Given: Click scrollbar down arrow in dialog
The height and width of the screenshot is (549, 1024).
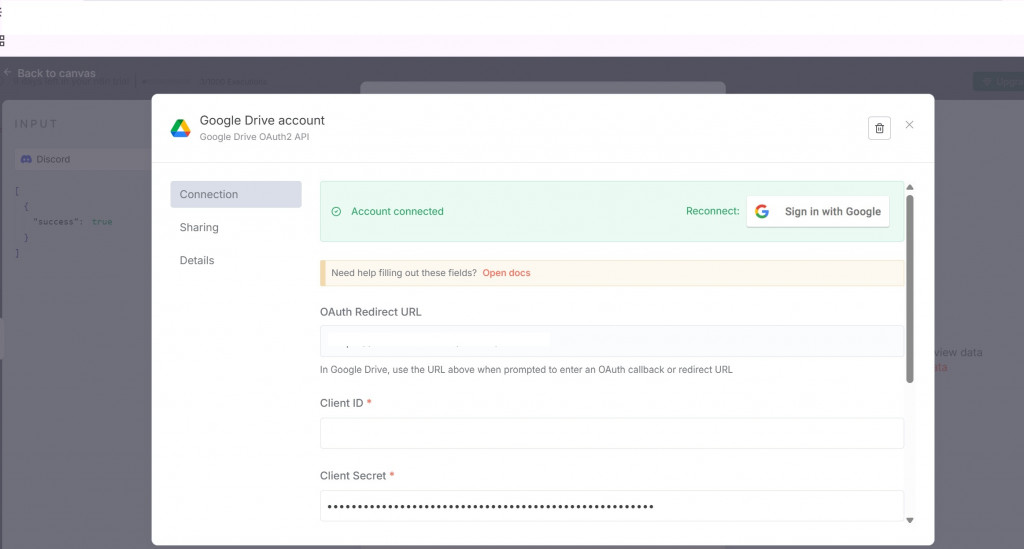Looking at the screenshot, I should 910,520.
